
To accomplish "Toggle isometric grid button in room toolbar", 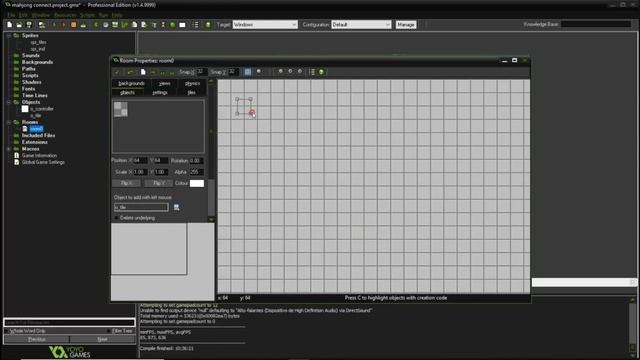I will click(x=258, y=72).
